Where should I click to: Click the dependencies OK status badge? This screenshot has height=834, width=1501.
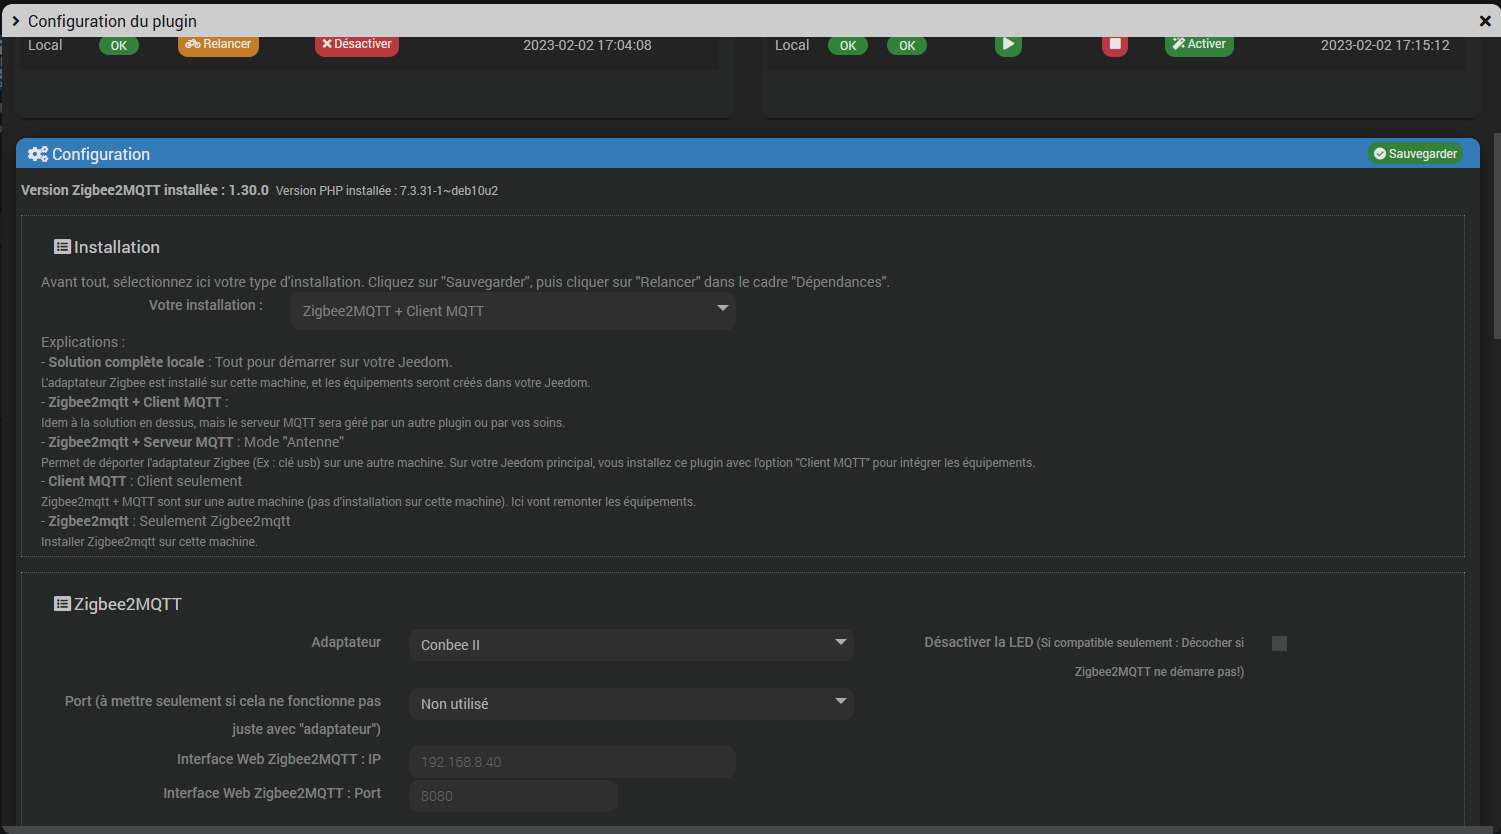tap(119, 45)
